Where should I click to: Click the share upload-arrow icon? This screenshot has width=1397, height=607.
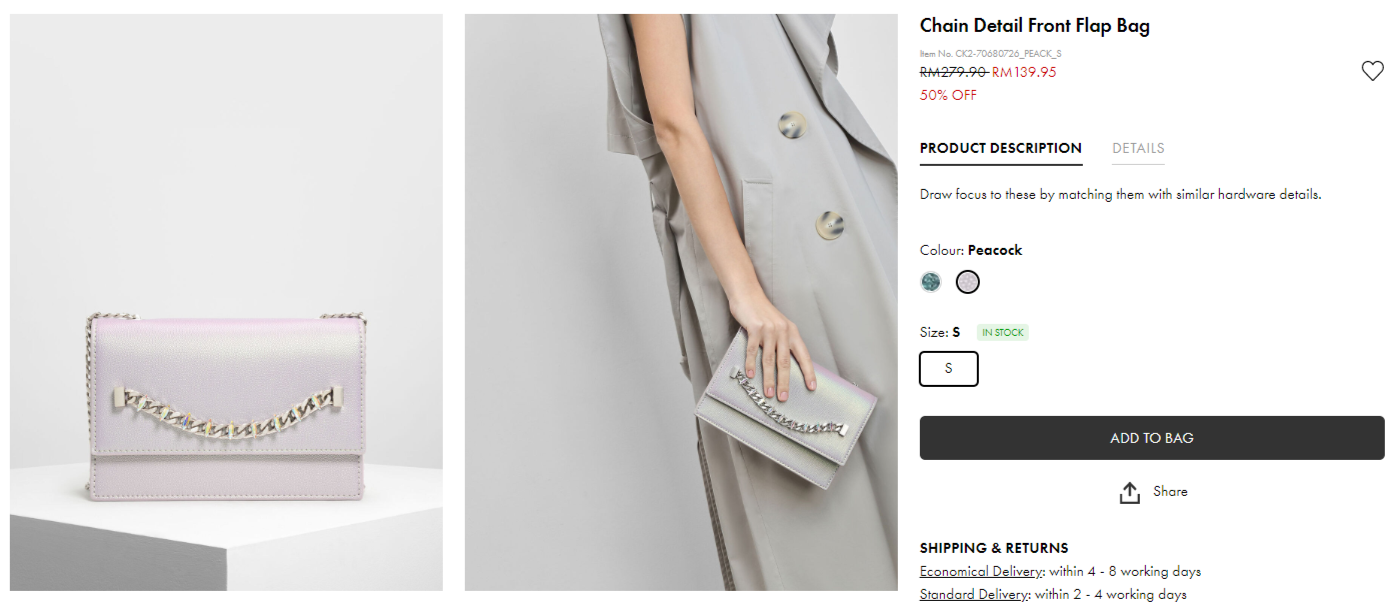1130,493
